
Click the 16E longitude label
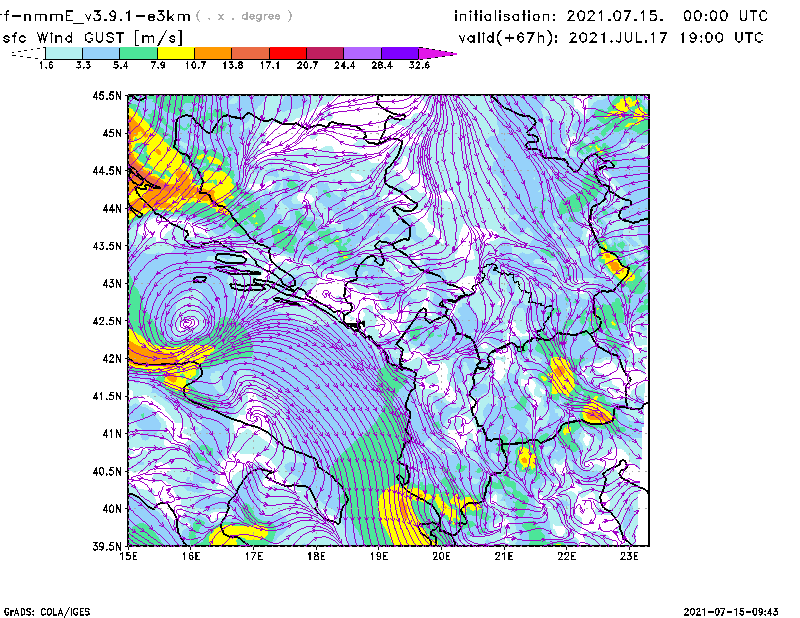pos(191,556)
